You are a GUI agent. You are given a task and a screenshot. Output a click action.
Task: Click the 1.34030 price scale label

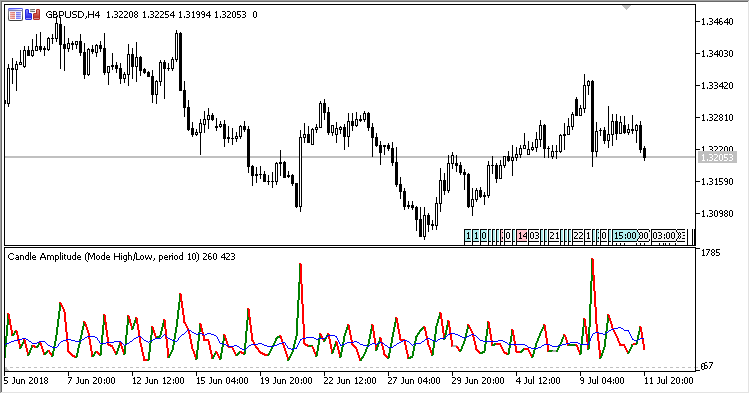pos(717,54)
